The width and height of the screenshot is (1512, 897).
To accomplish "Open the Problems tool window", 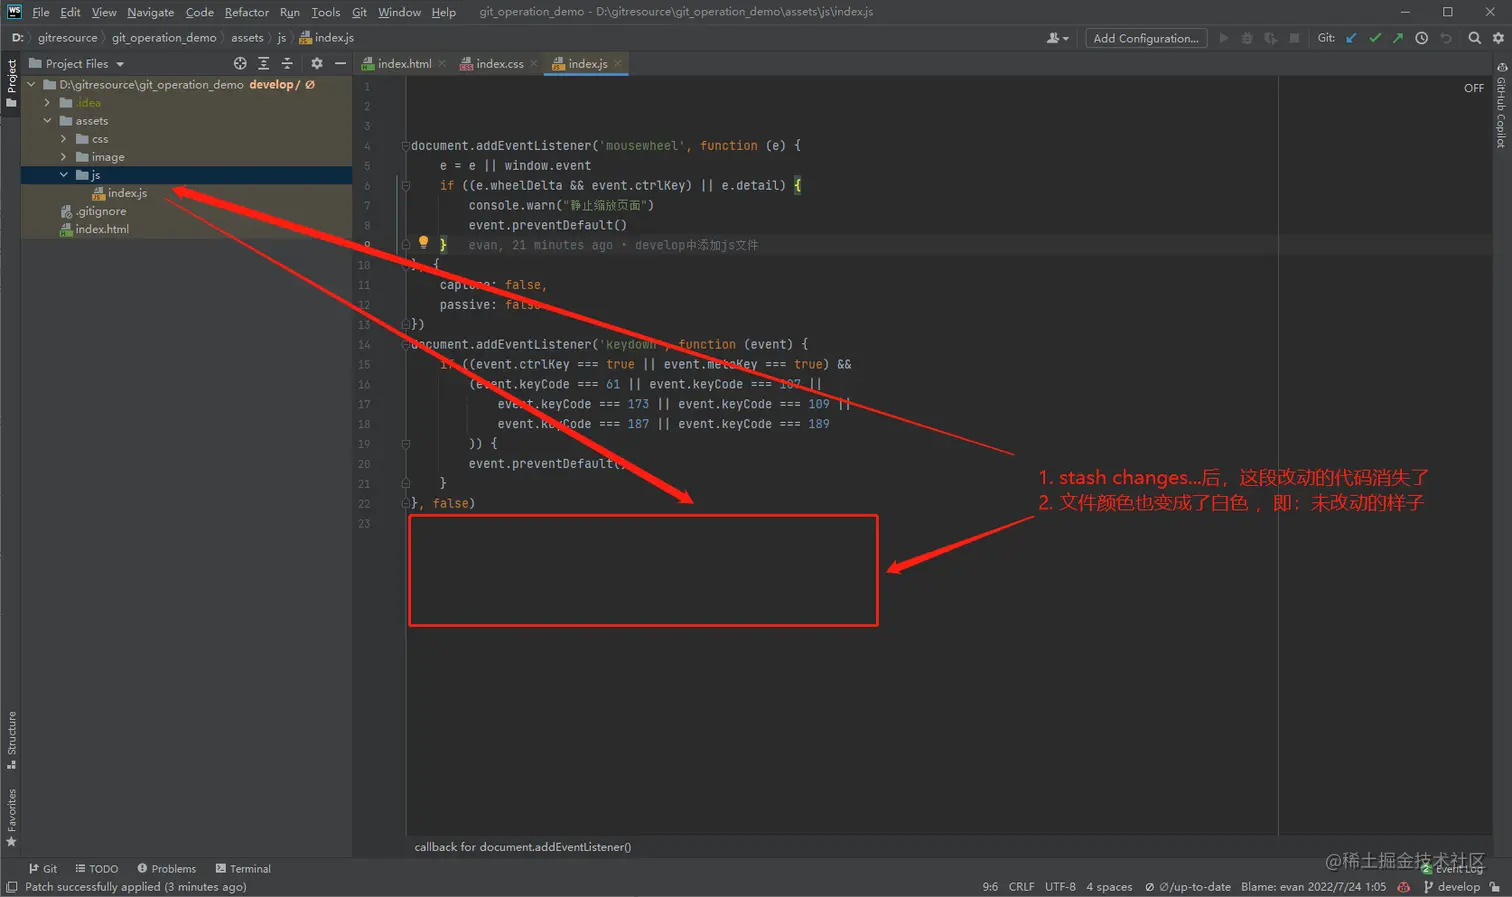I will [x=167, y=868].
